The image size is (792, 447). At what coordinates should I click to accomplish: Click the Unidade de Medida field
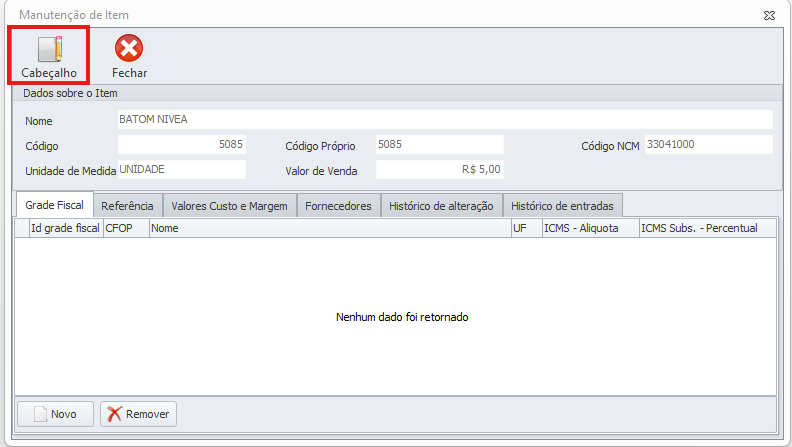(x=181, y=170)
